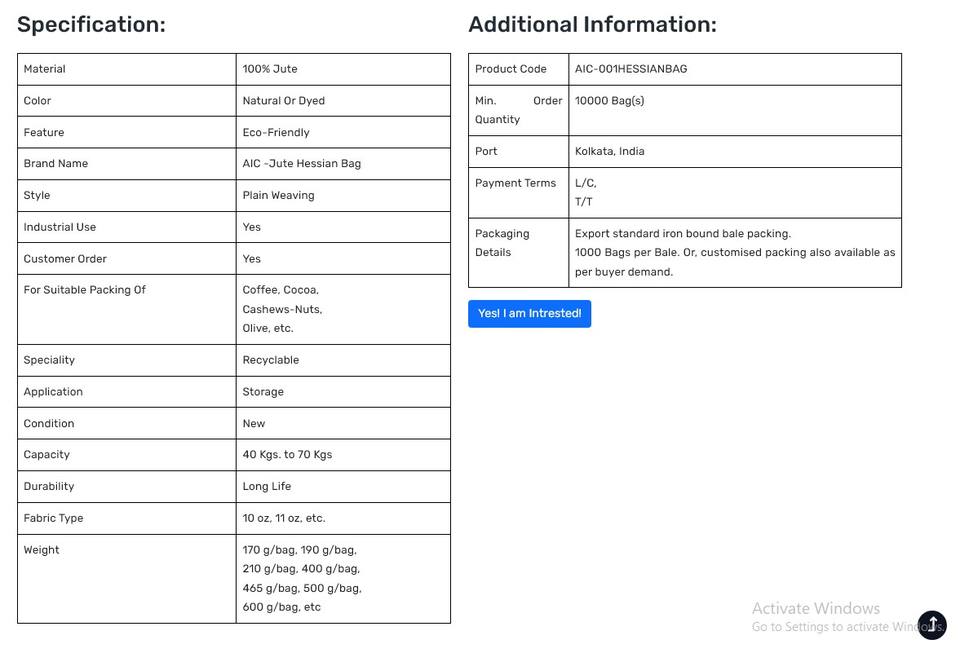Click the "Kolkata, India" port value
960x653 pixels.
[609, 152]
